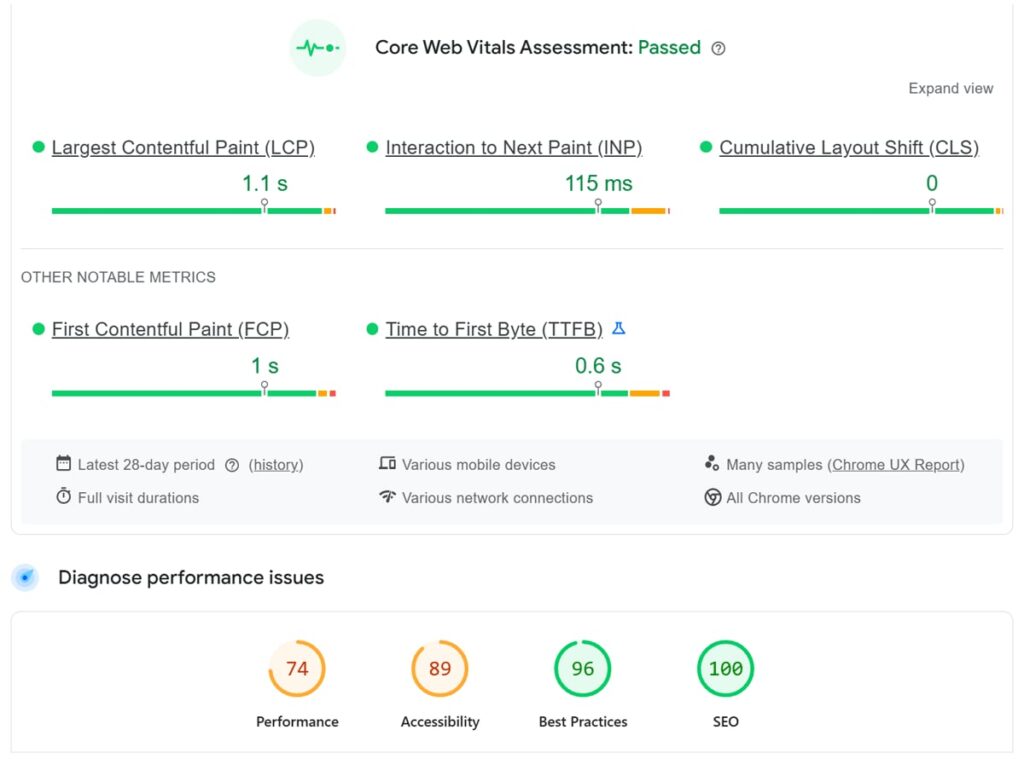Screen dimensions: 1024x759
Task: Select the SEO score gauge 100
Action: (x=726, y=668)
